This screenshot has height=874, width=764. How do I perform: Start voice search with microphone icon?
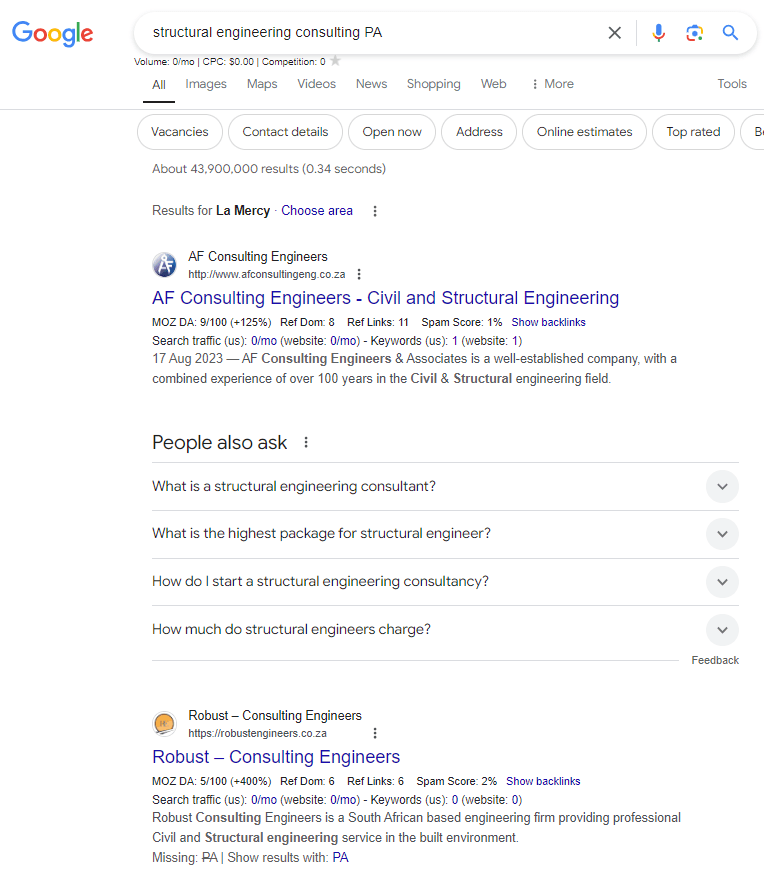659,33
